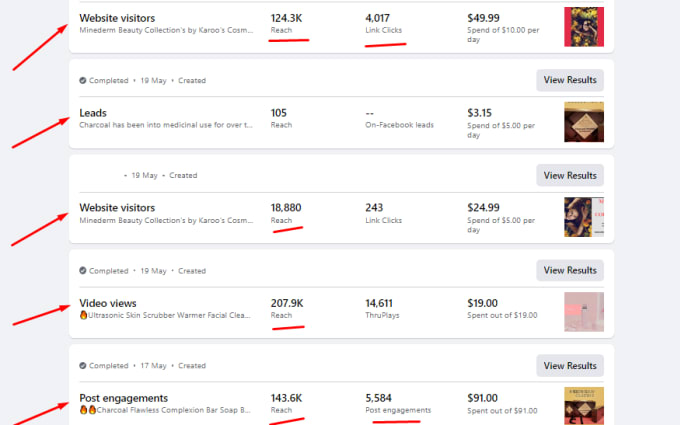Screen dimensions: 680x425
Task: Click fire emoji on Ultrasonic Skin Scrubber ad
Action: click(84, 315)
